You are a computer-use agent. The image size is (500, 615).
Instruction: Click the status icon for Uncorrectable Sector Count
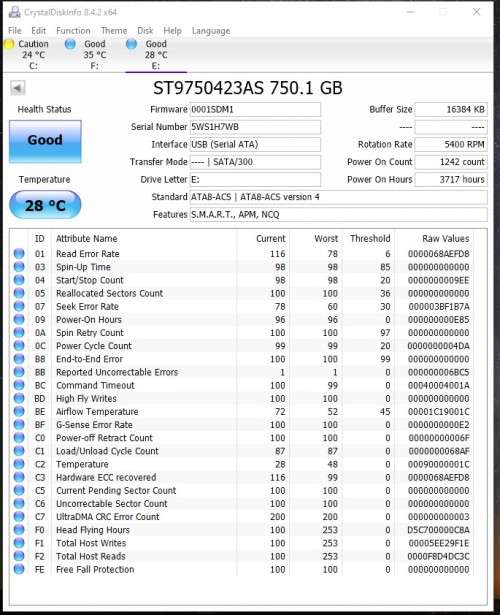point(19,503)
